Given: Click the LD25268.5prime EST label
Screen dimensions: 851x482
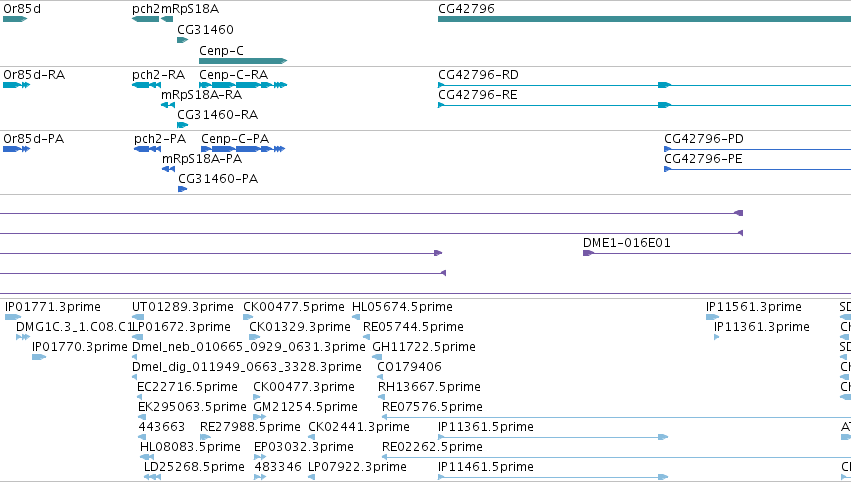Looking at the screenshot, I should 194,468.
